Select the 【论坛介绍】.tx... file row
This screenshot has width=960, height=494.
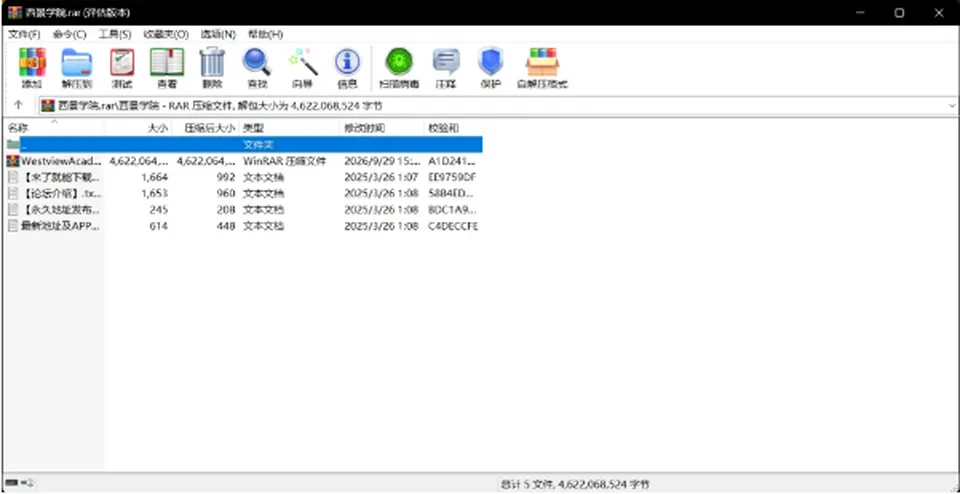tap(244, 193)
